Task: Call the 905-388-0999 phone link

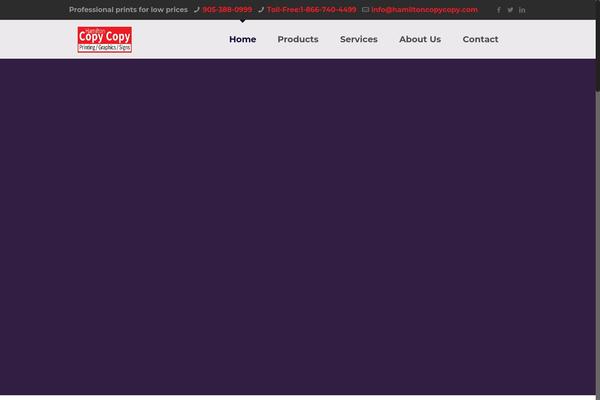Action: pyautogui.click(x=227, y=10)
